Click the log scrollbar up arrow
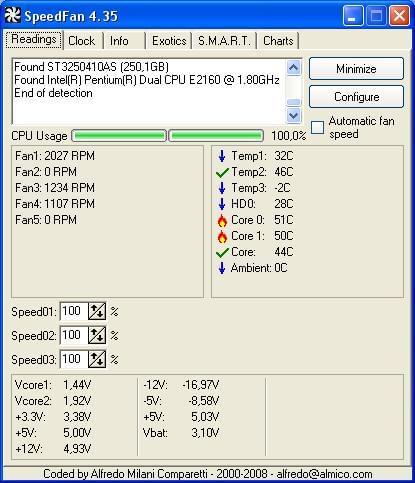Viewport: 415px width, 483px height. tap(293, 68)
